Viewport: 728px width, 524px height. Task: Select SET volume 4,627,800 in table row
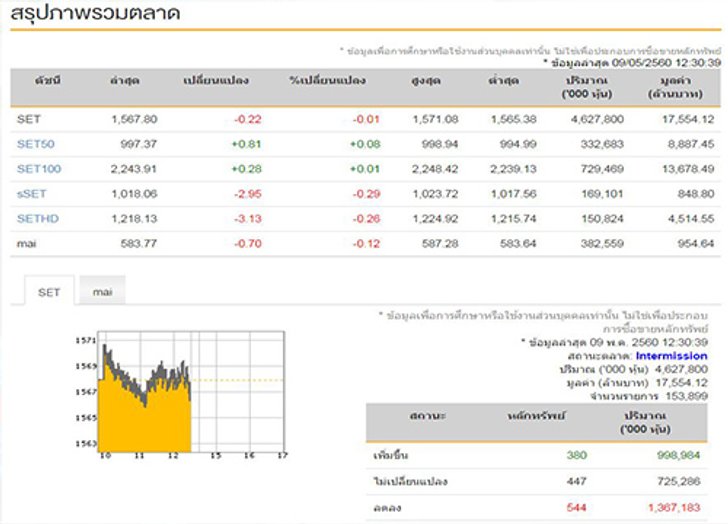[598, 119]
